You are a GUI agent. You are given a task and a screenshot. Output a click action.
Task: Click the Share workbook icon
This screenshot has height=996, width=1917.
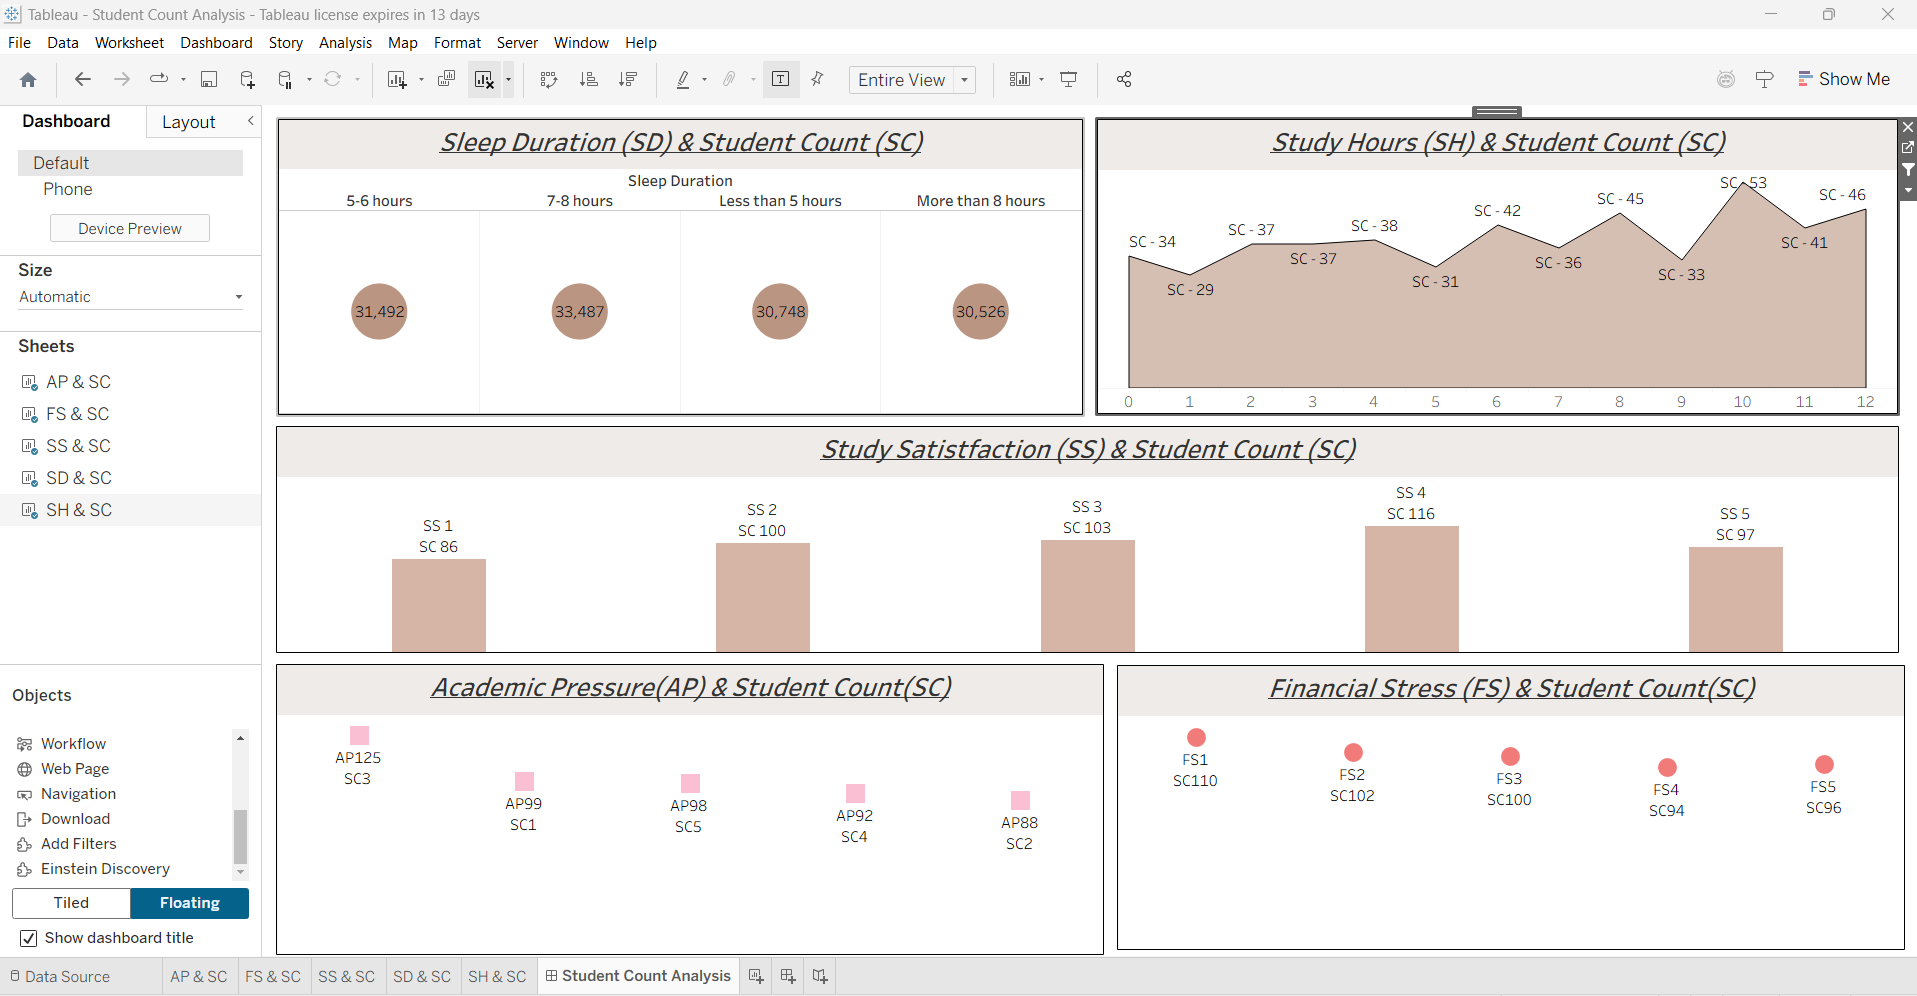1124,79
